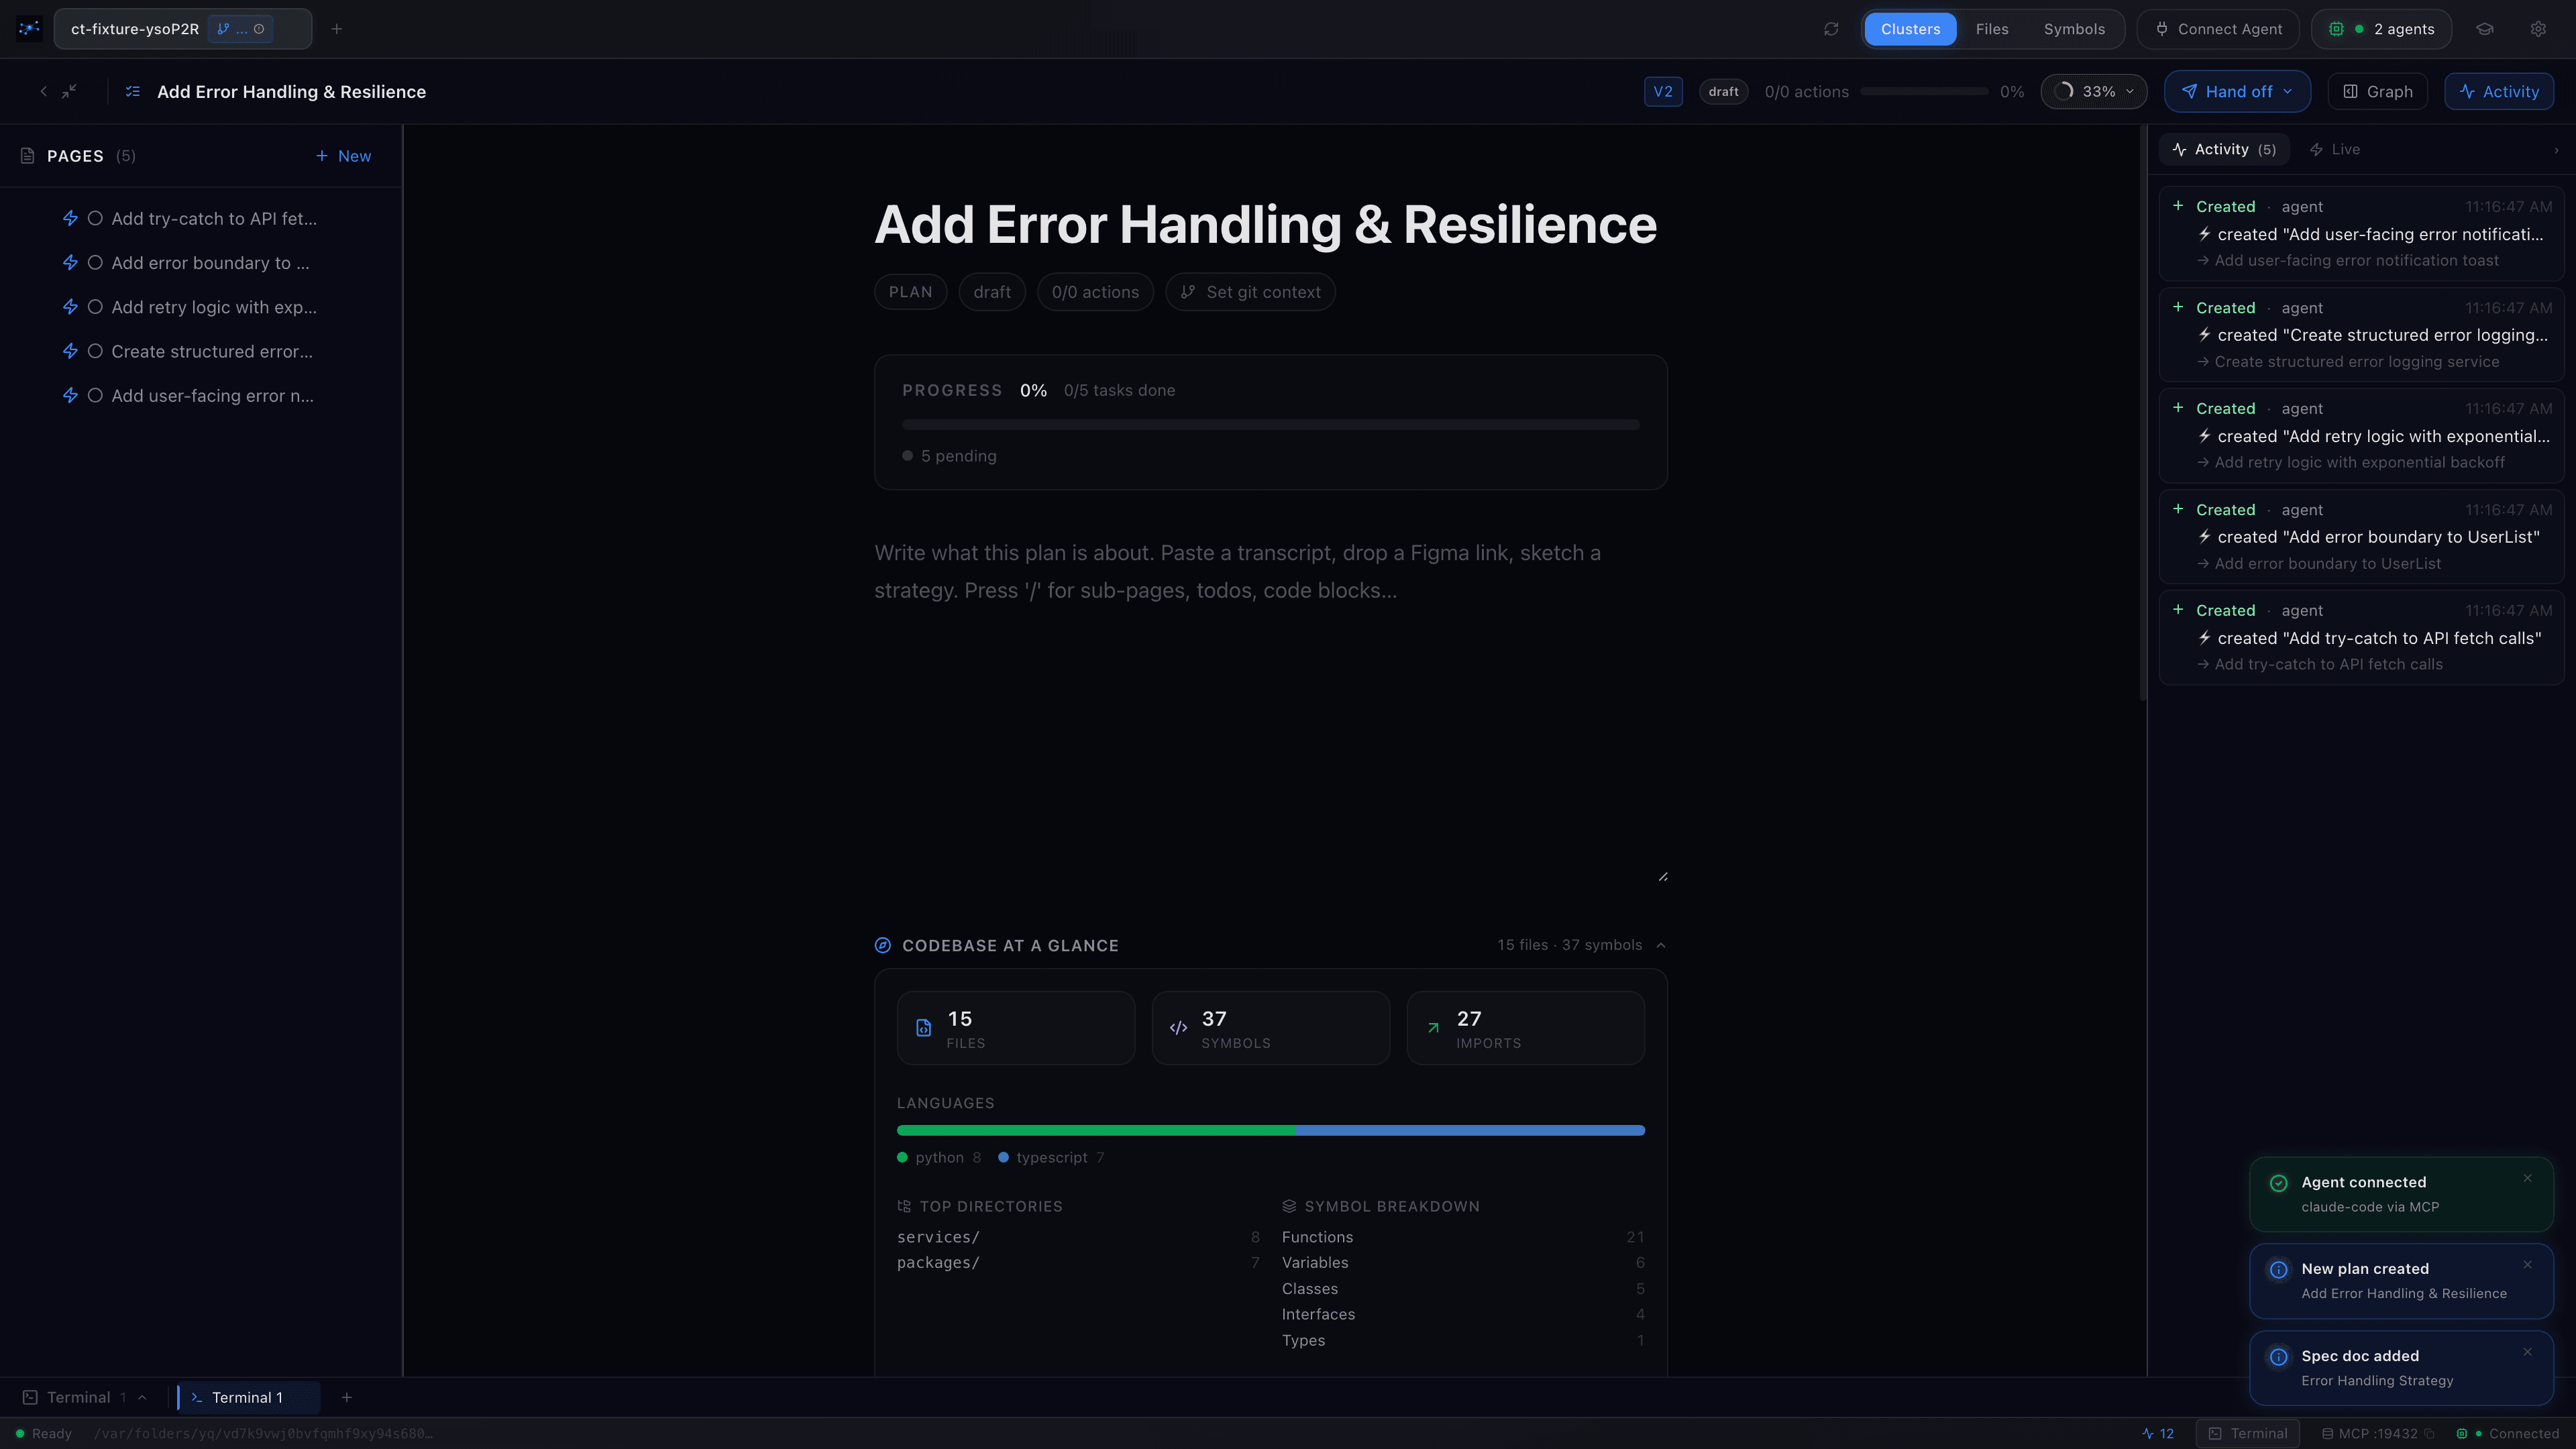The height and width of the screenshot is (1449, 2576).
Task: Open the graduation cap tutorial icon
Action: click(2485, 29)
